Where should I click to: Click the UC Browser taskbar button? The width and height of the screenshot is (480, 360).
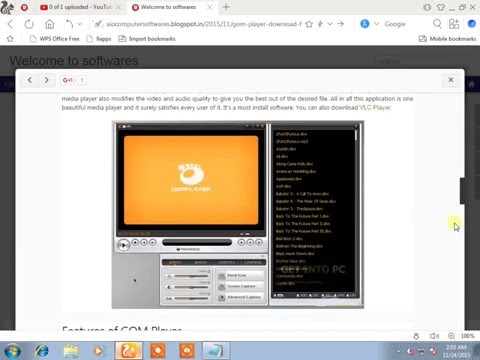pyautogui.click(x=128, y=351)
